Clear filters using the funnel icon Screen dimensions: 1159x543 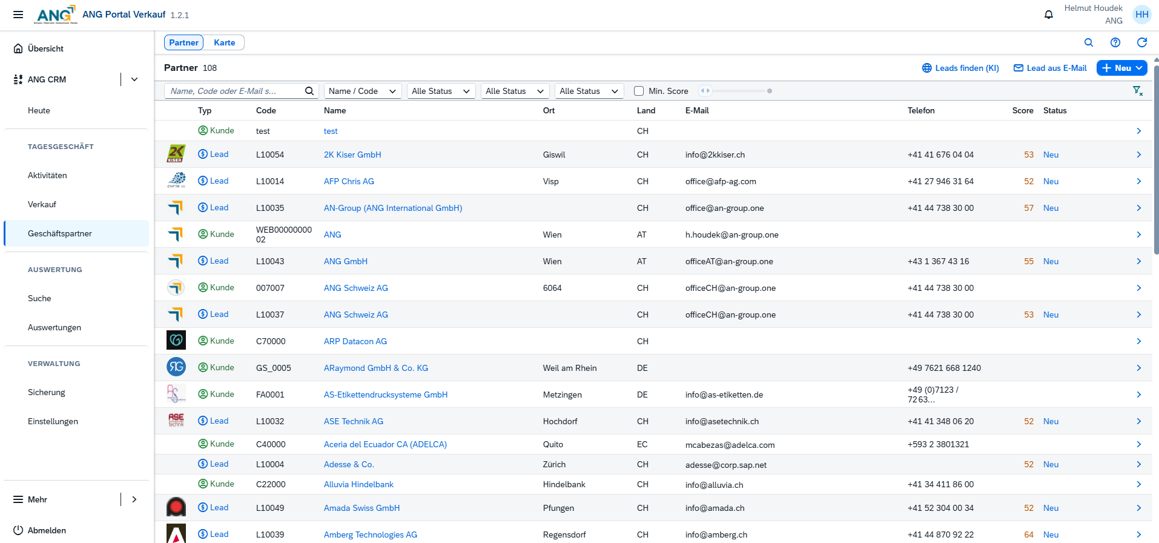[1138, 91]
